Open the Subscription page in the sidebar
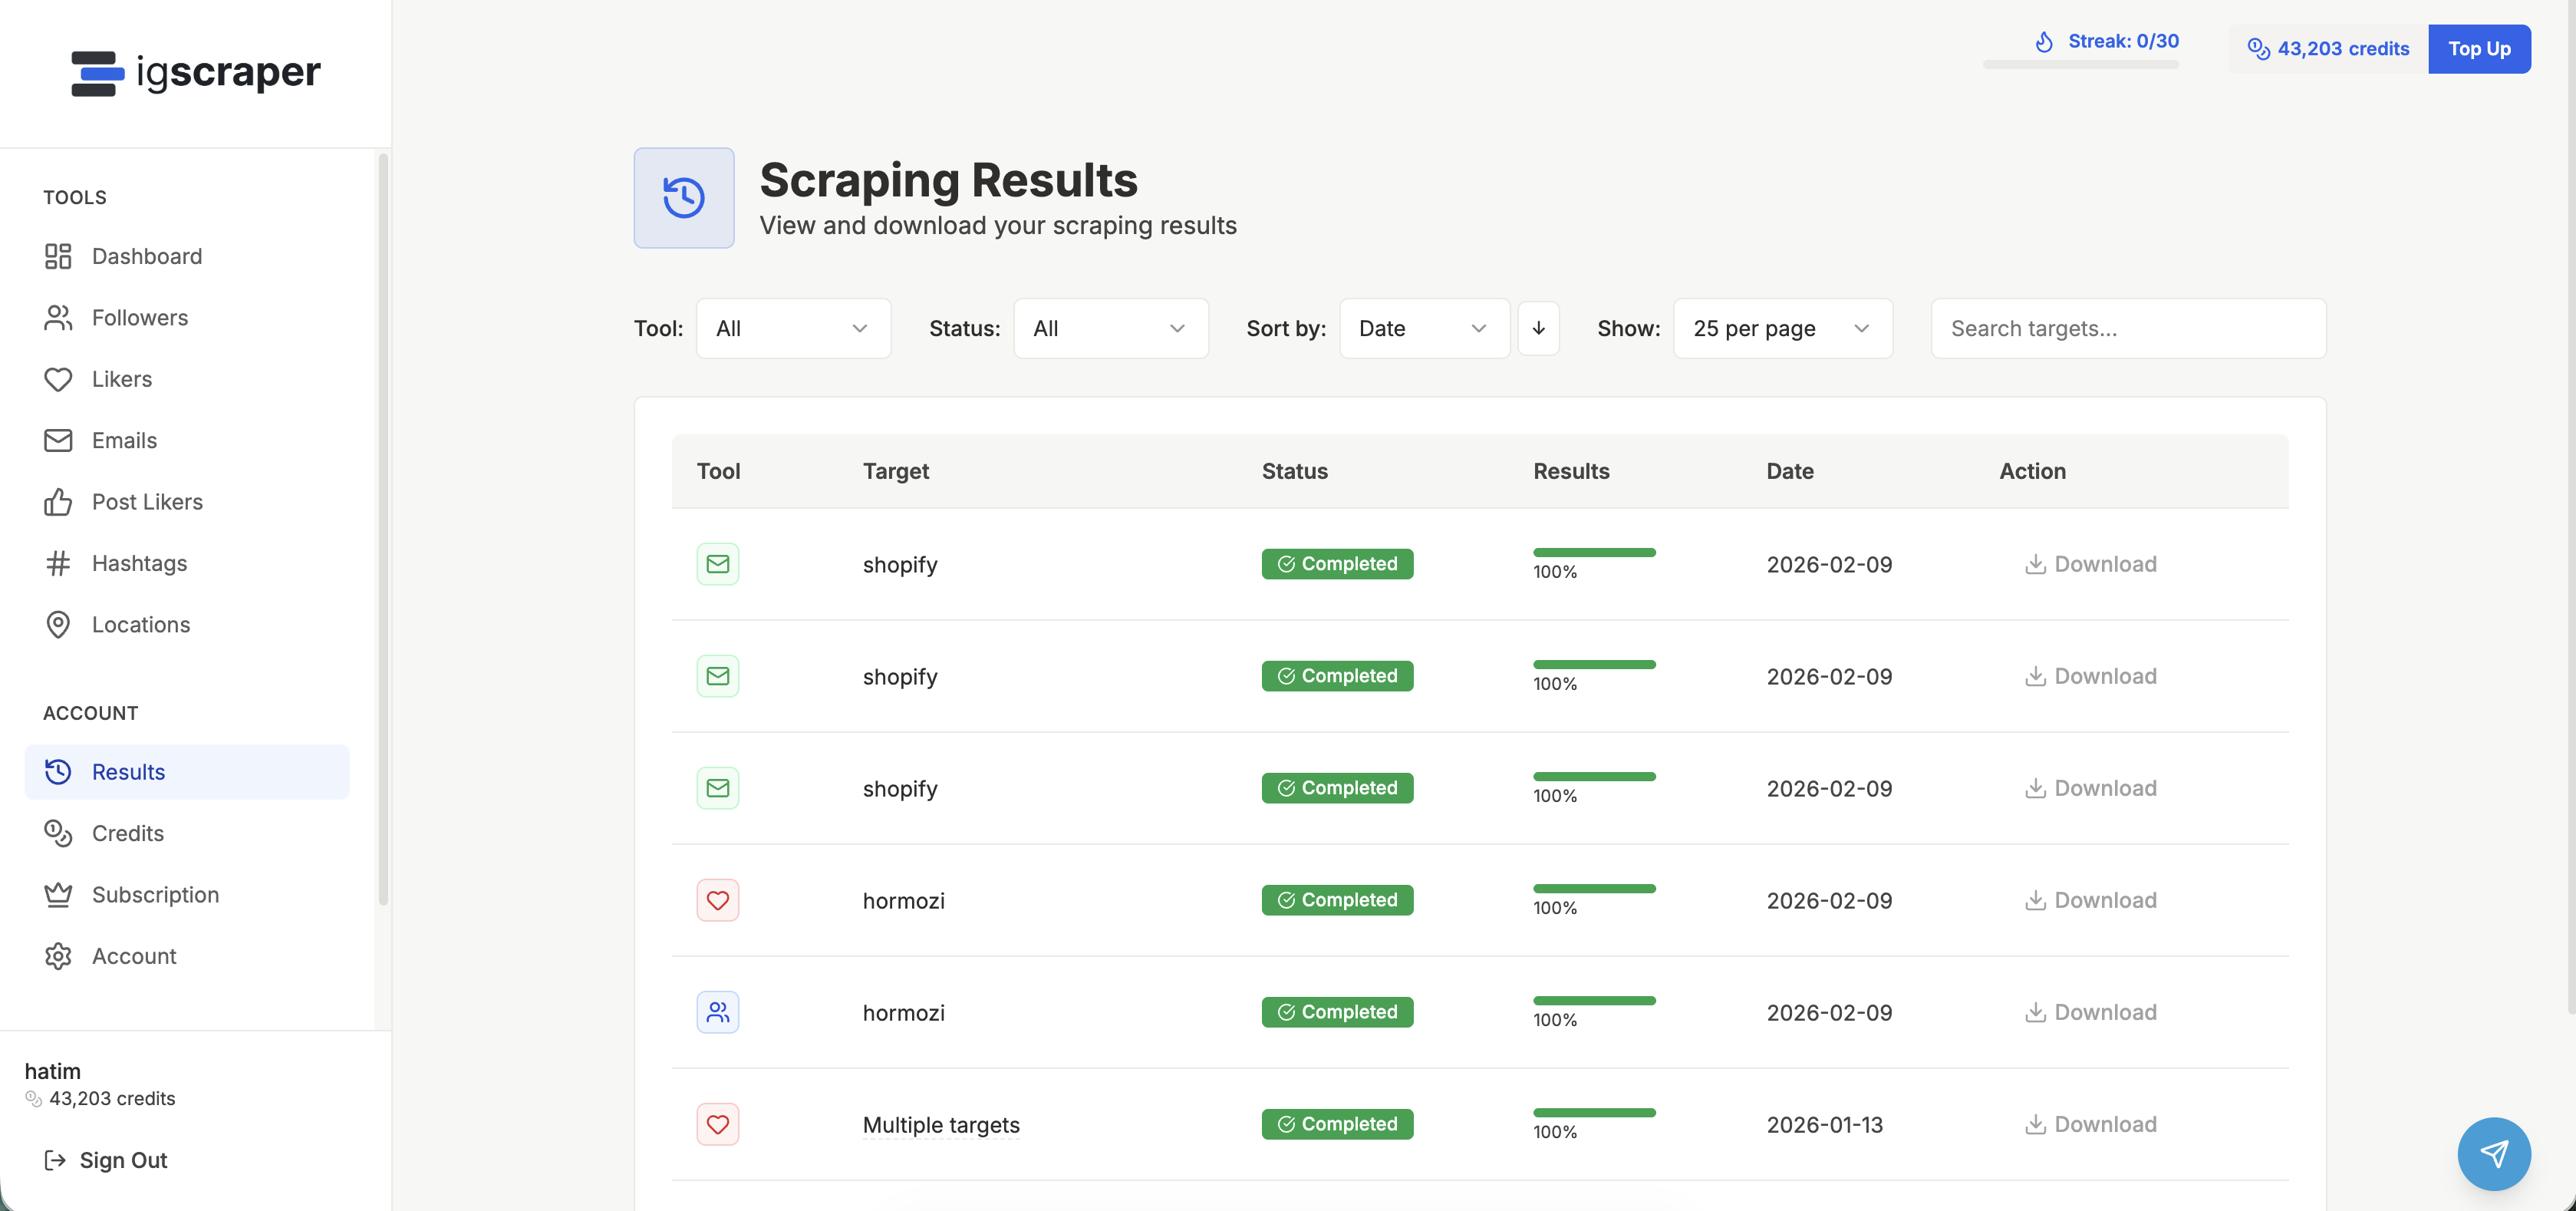This screenshot has width=2576, height=1211. [x=156, y=894]
